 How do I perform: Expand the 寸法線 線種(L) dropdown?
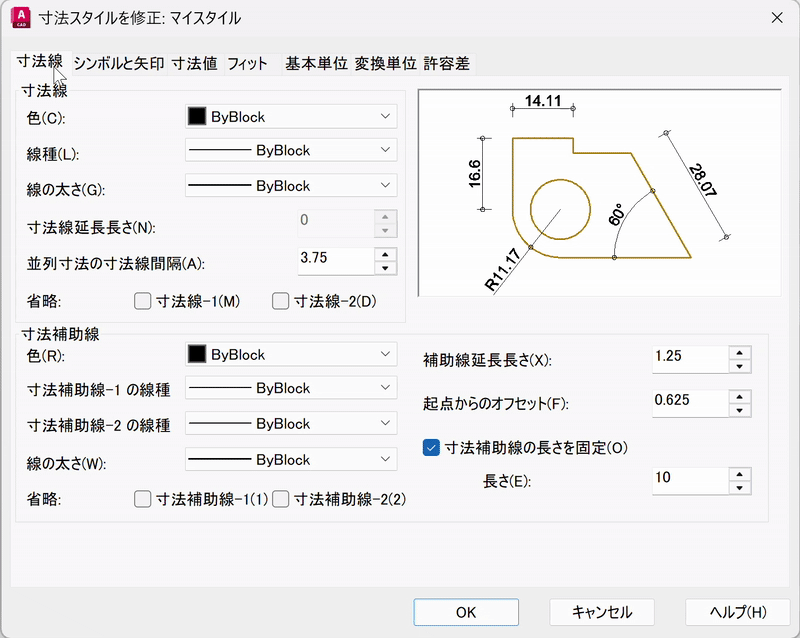(291, 151)
